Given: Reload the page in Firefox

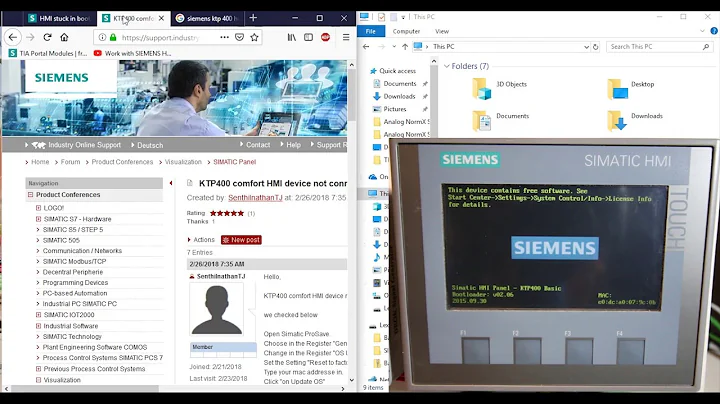Looking at the screenshot, I should click(47, 37).
